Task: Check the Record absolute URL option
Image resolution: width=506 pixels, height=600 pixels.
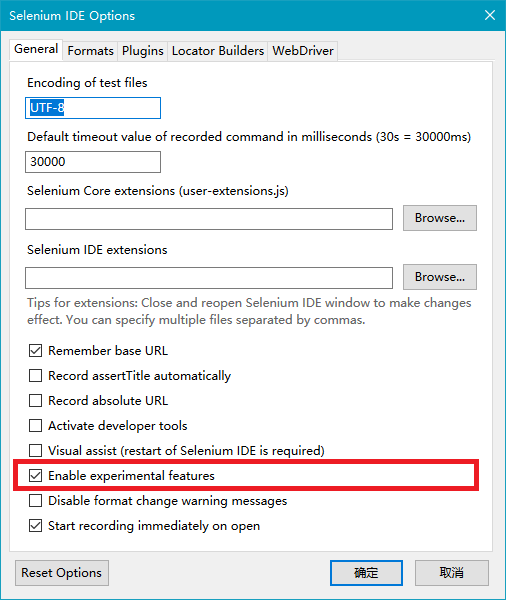Action: point(36,401)
